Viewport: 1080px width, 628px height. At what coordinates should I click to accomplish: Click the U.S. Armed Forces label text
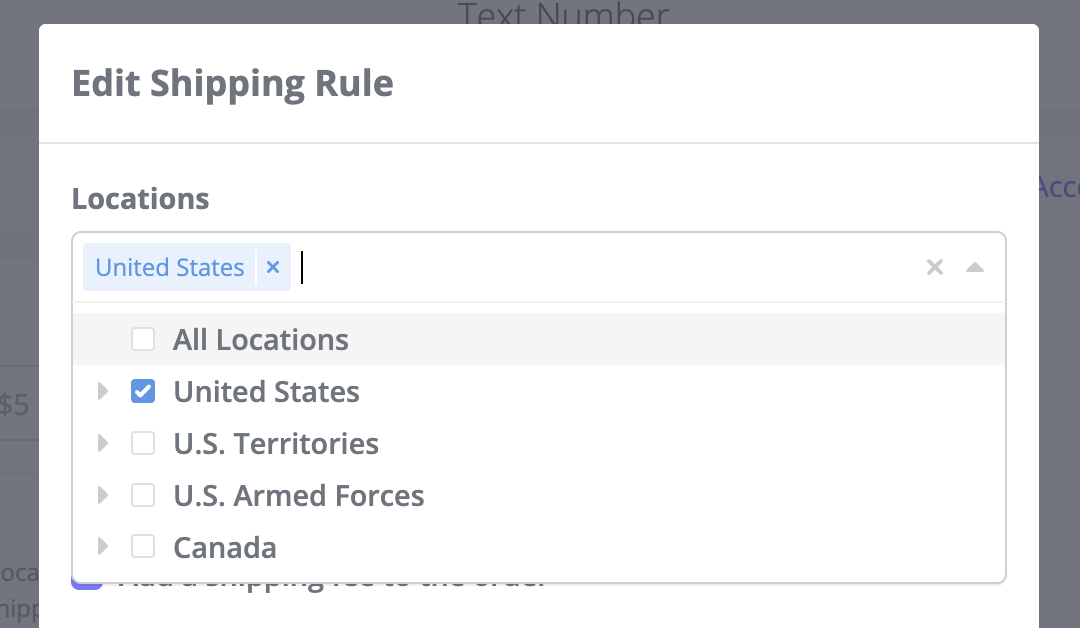coord(299,495)
